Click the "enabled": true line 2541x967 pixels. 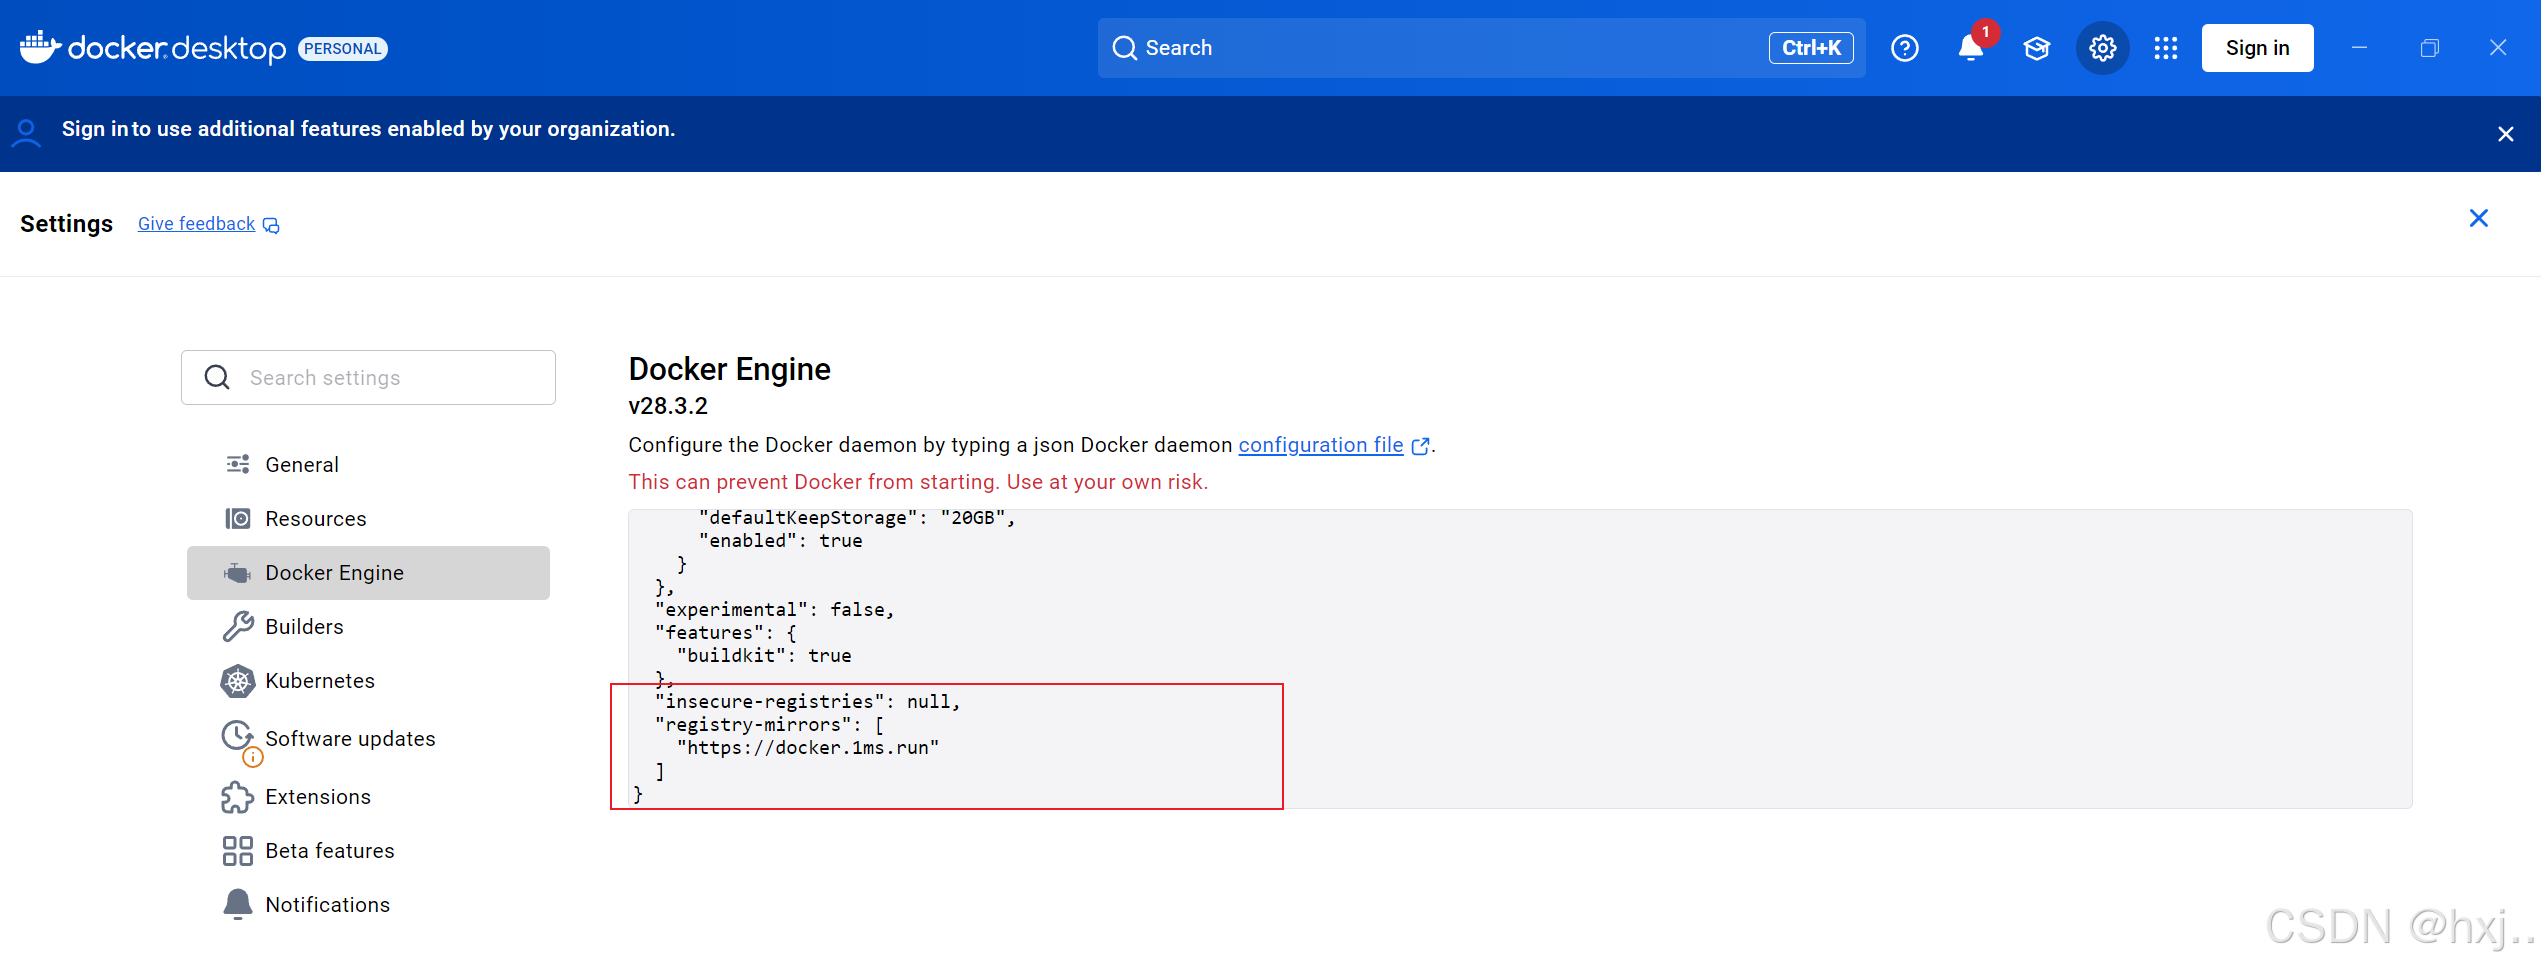780,541
